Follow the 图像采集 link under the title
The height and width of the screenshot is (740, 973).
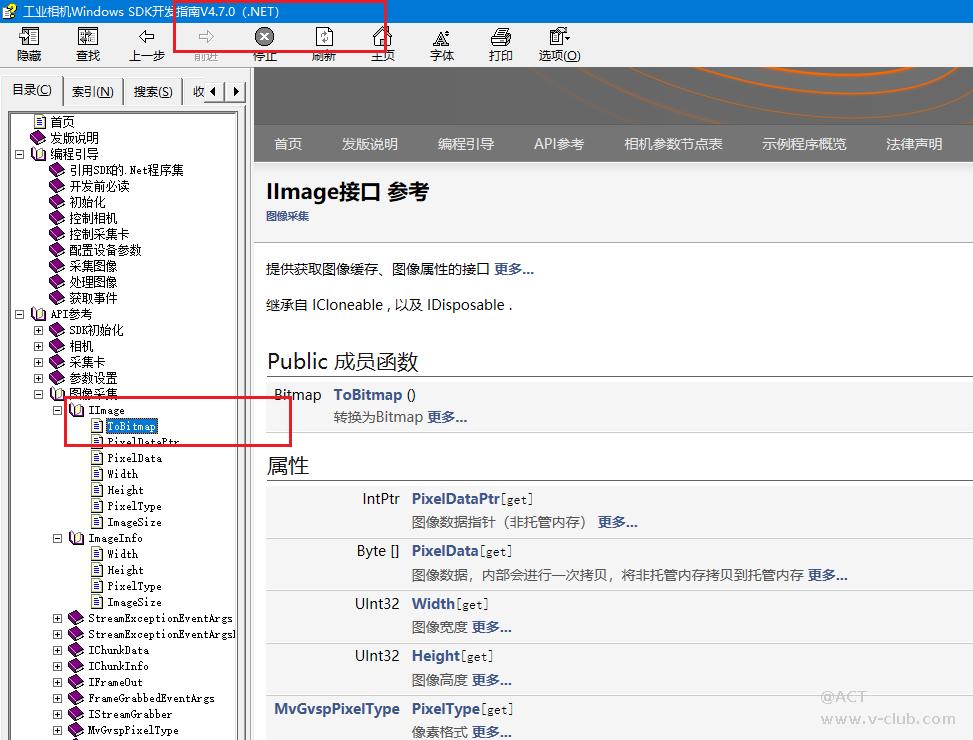(287, 216)
